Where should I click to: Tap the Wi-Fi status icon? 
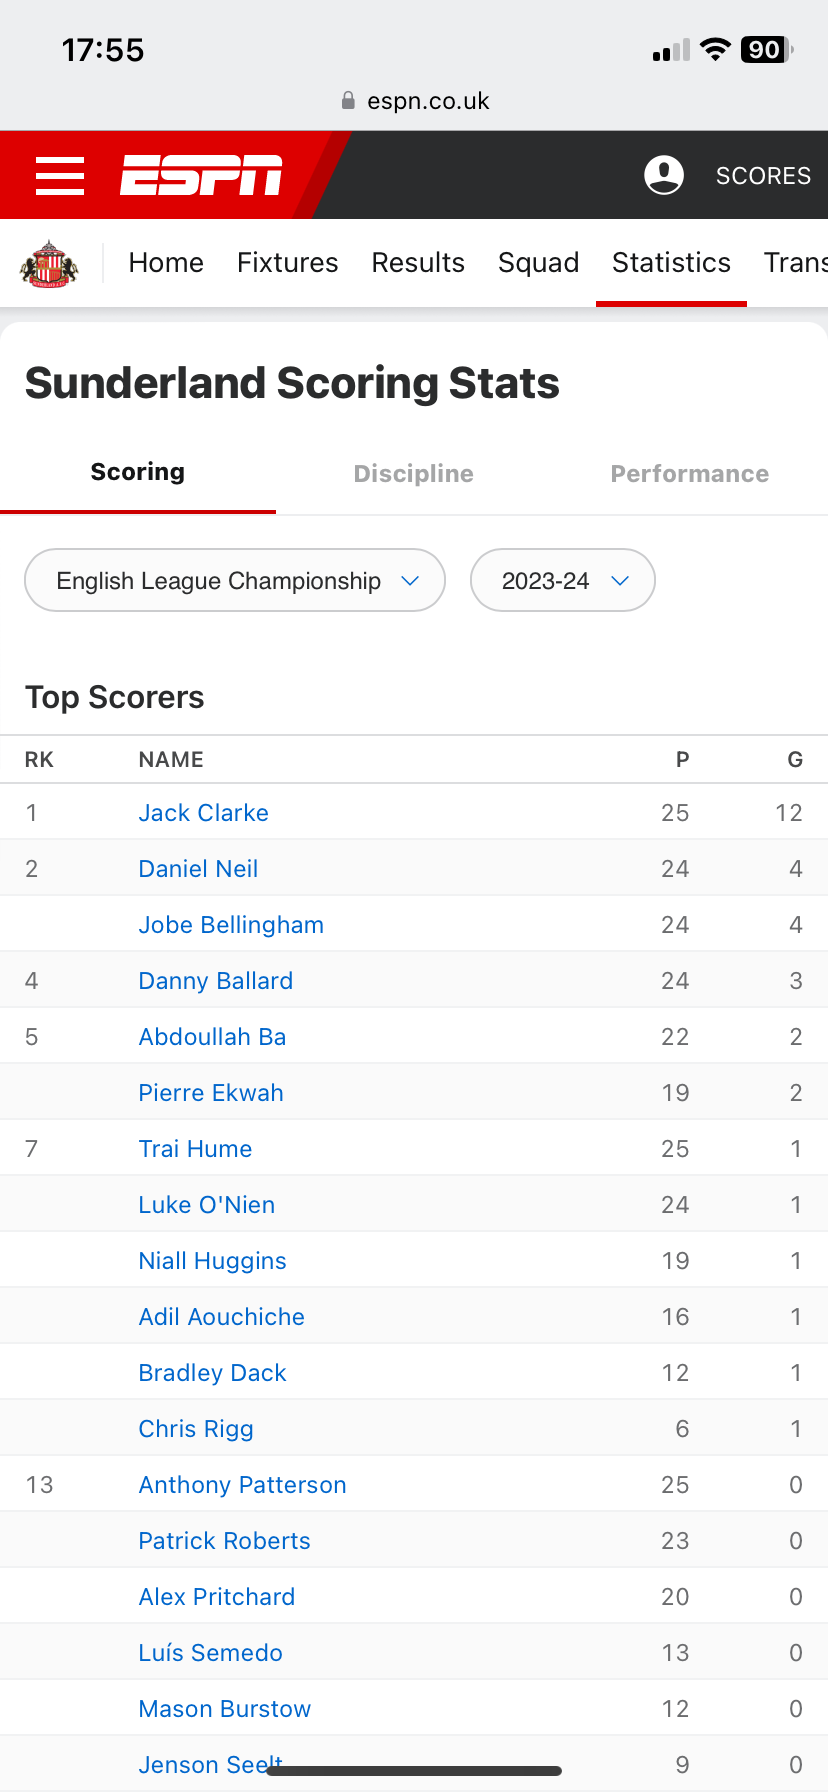coord(715,50)
